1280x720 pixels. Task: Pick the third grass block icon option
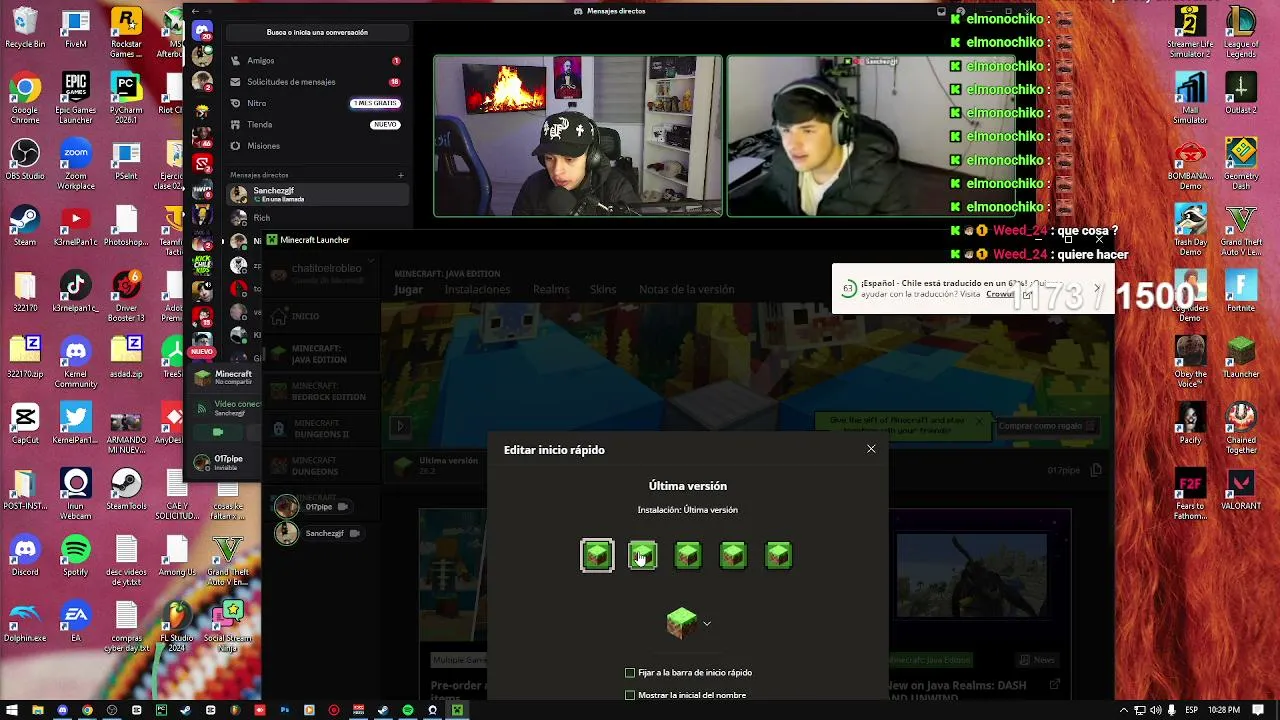(x=688, y=555)
